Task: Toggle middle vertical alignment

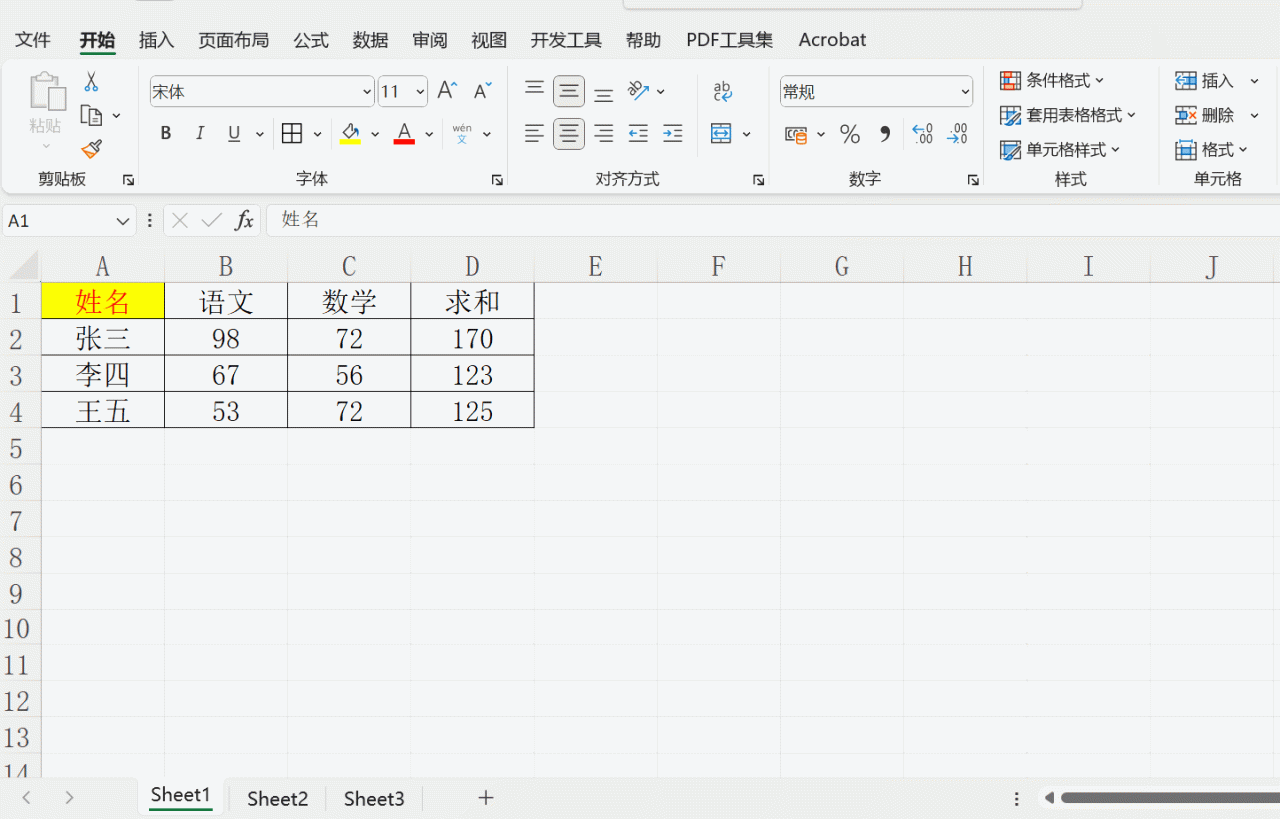Action: pos(569,91)
